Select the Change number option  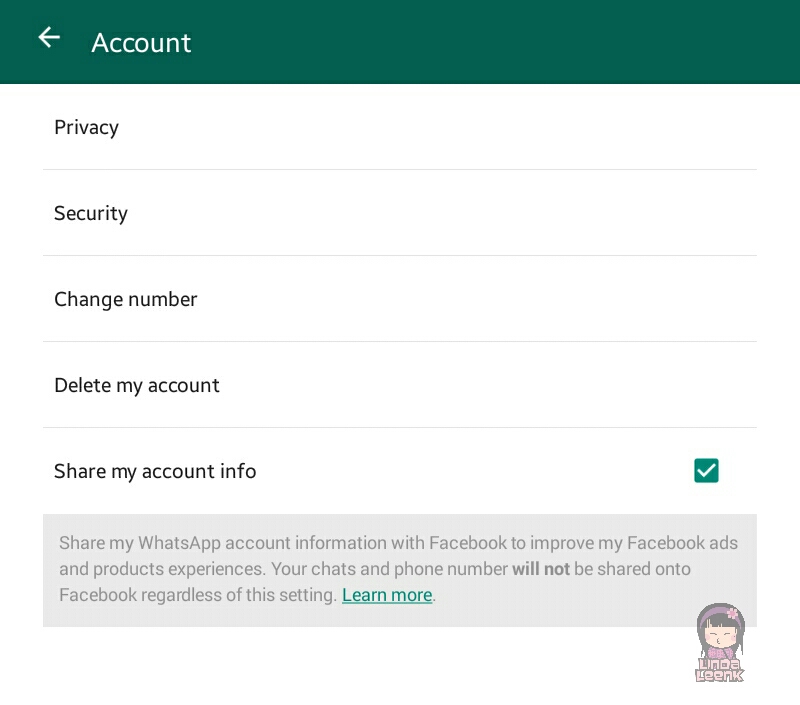click(126, 299)
